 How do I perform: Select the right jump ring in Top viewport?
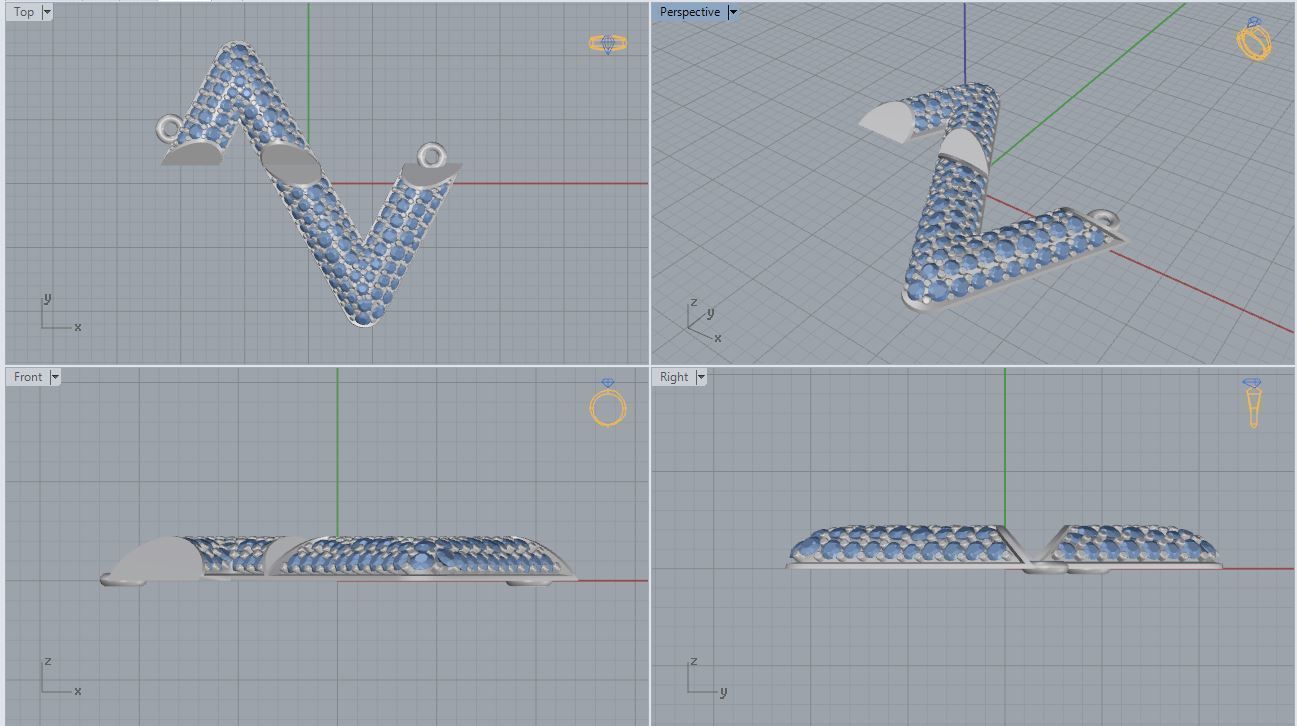click(432, 156)
